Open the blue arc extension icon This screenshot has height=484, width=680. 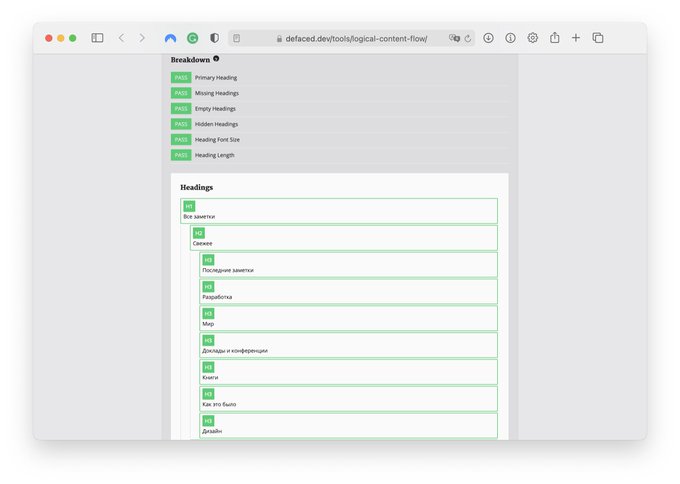coord(170,39)
